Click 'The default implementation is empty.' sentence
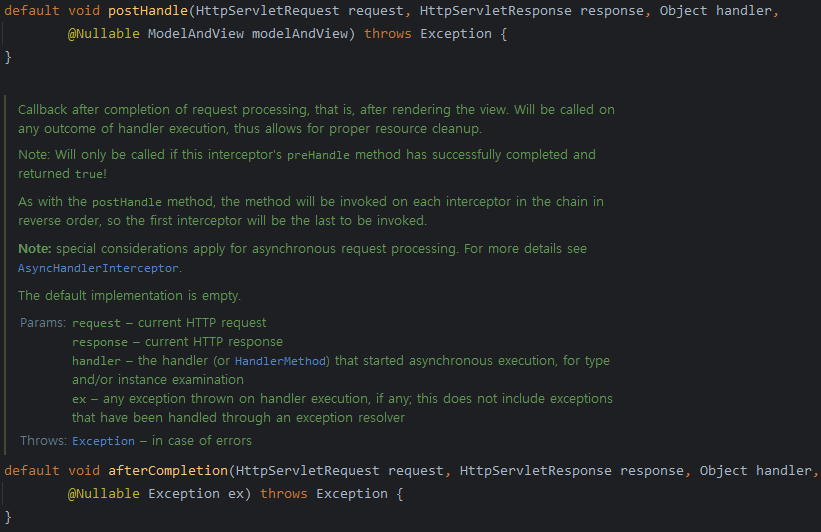 coord(129,296)
